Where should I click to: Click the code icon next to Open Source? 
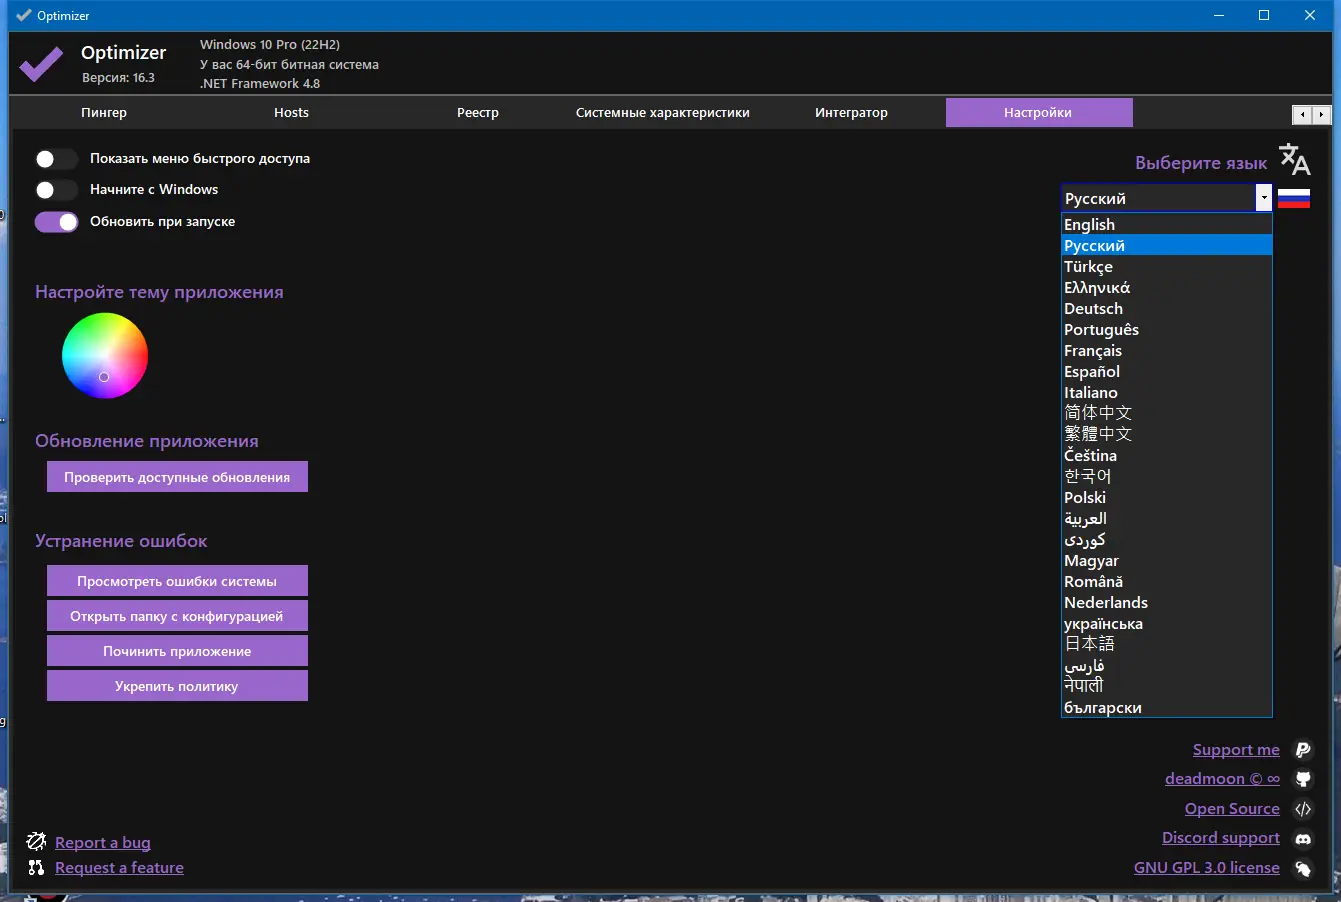(x=1303, y=809)
